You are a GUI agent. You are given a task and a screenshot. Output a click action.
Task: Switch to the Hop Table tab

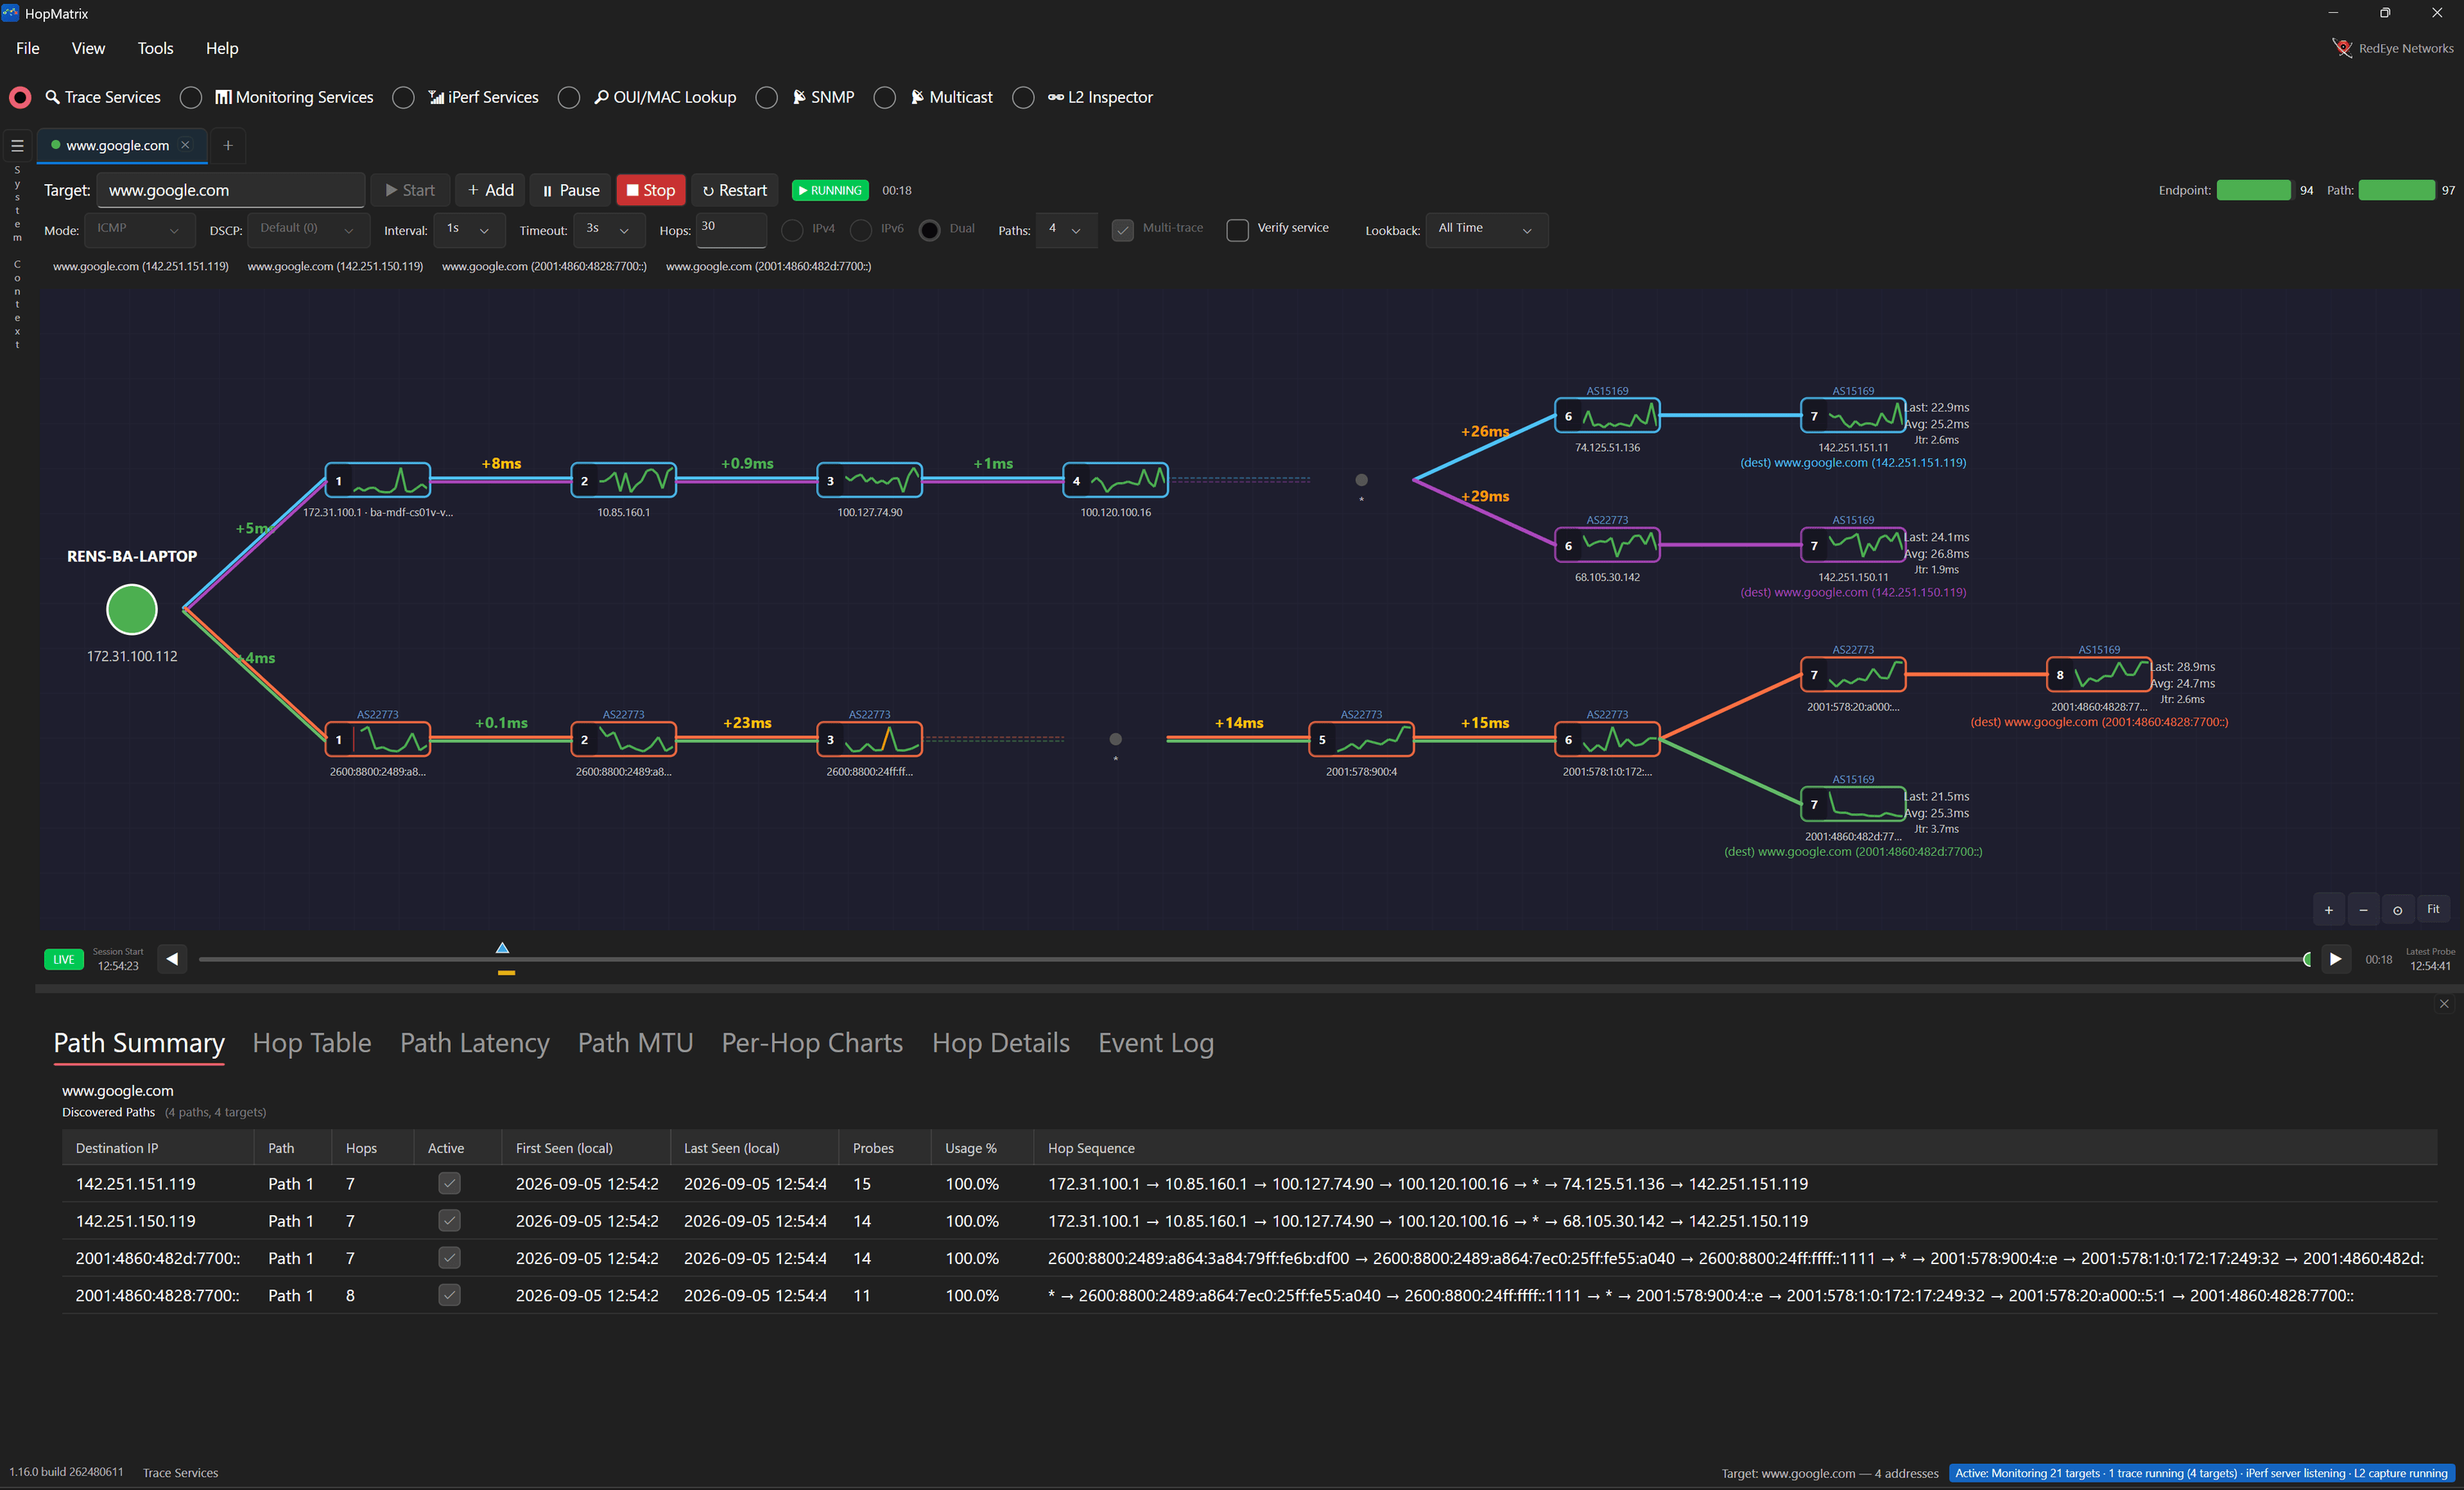(x=312, y=1043)
